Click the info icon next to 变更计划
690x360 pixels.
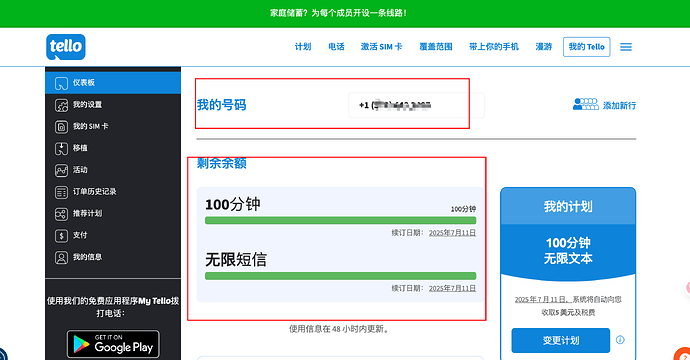coord(620,340)
